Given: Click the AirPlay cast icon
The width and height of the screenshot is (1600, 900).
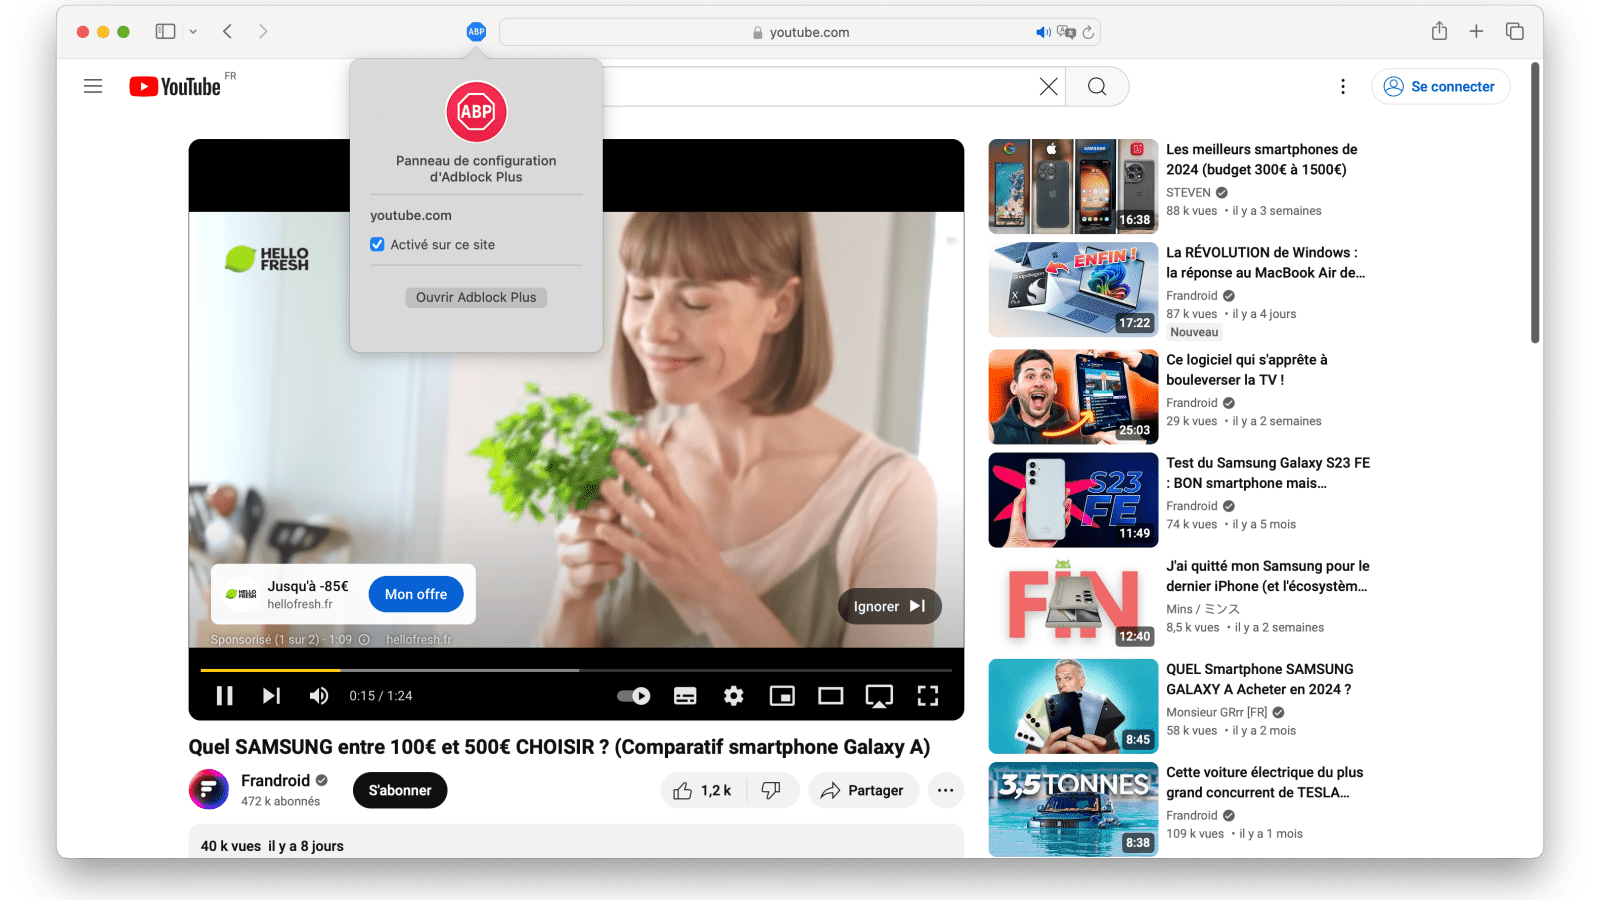Looking at the screenshot, I should pyautogui.click(x=879, y=696).
